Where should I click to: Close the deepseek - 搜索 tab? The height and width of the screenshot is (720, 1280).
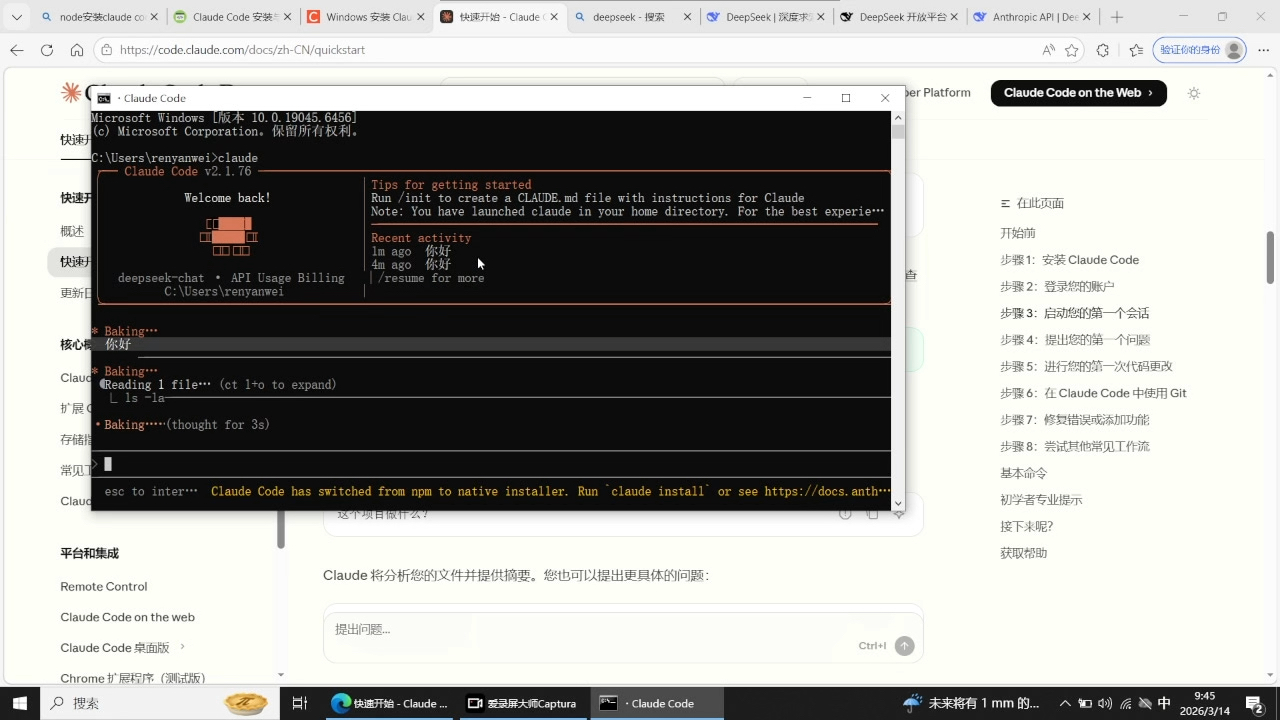686,17
